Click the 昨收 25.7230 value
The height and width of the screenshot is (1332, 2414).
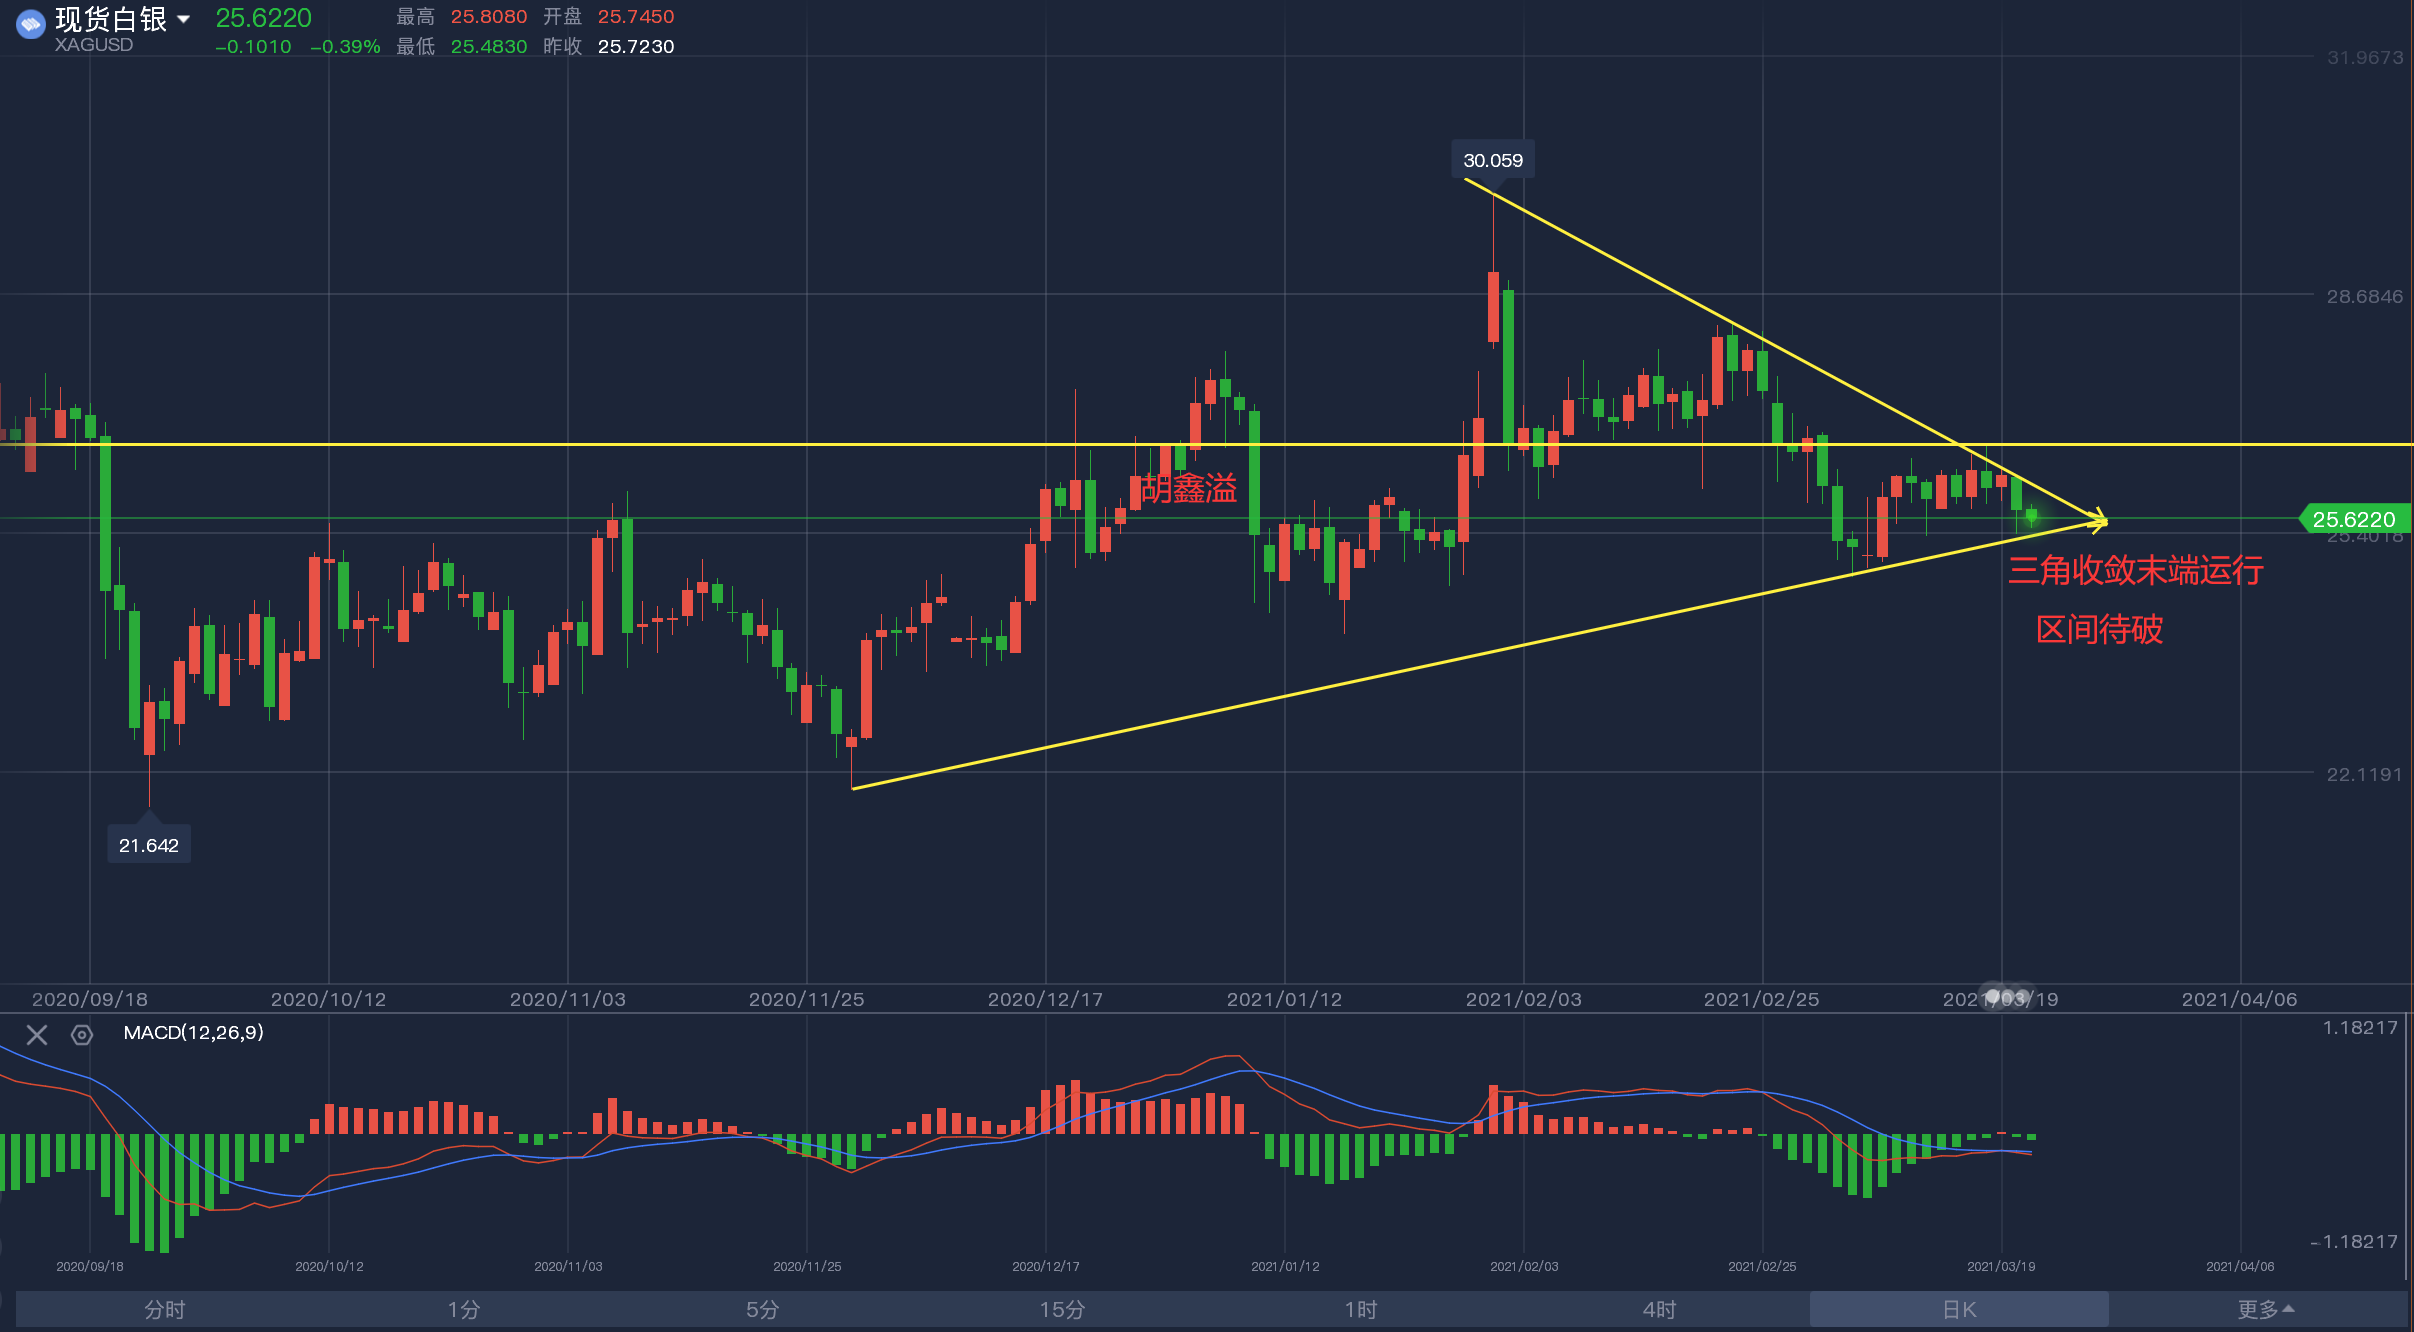click(636, 47)
